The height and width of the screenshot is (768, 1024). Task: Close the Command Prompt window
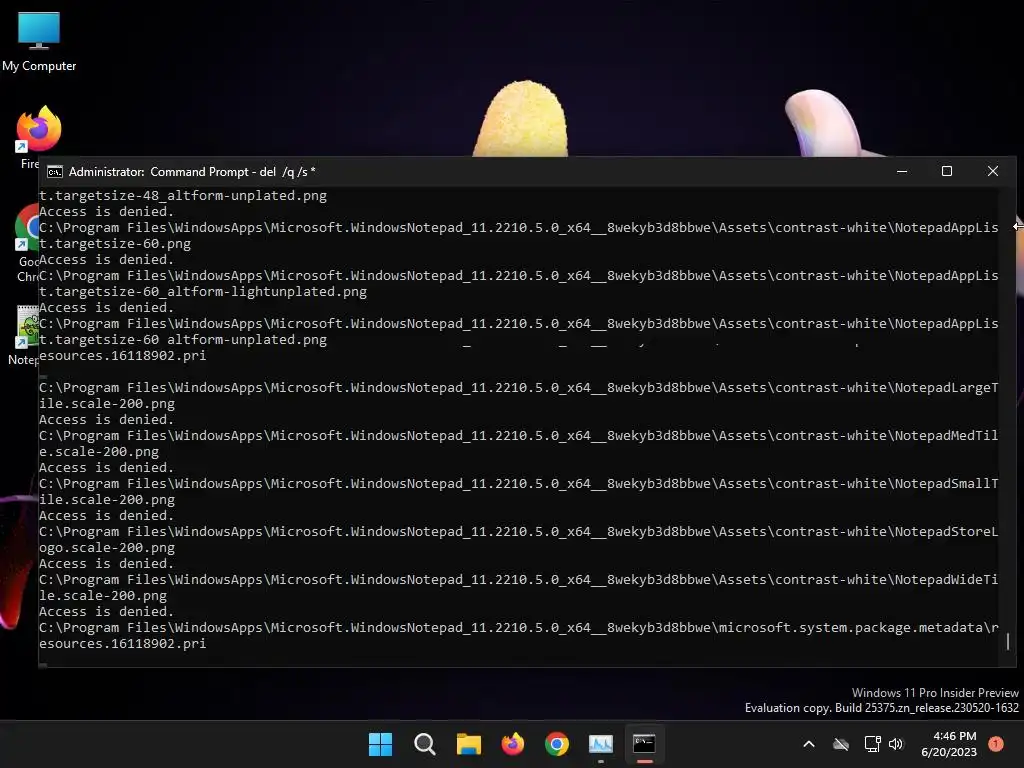pyautogui.click(x=993, y=171)
